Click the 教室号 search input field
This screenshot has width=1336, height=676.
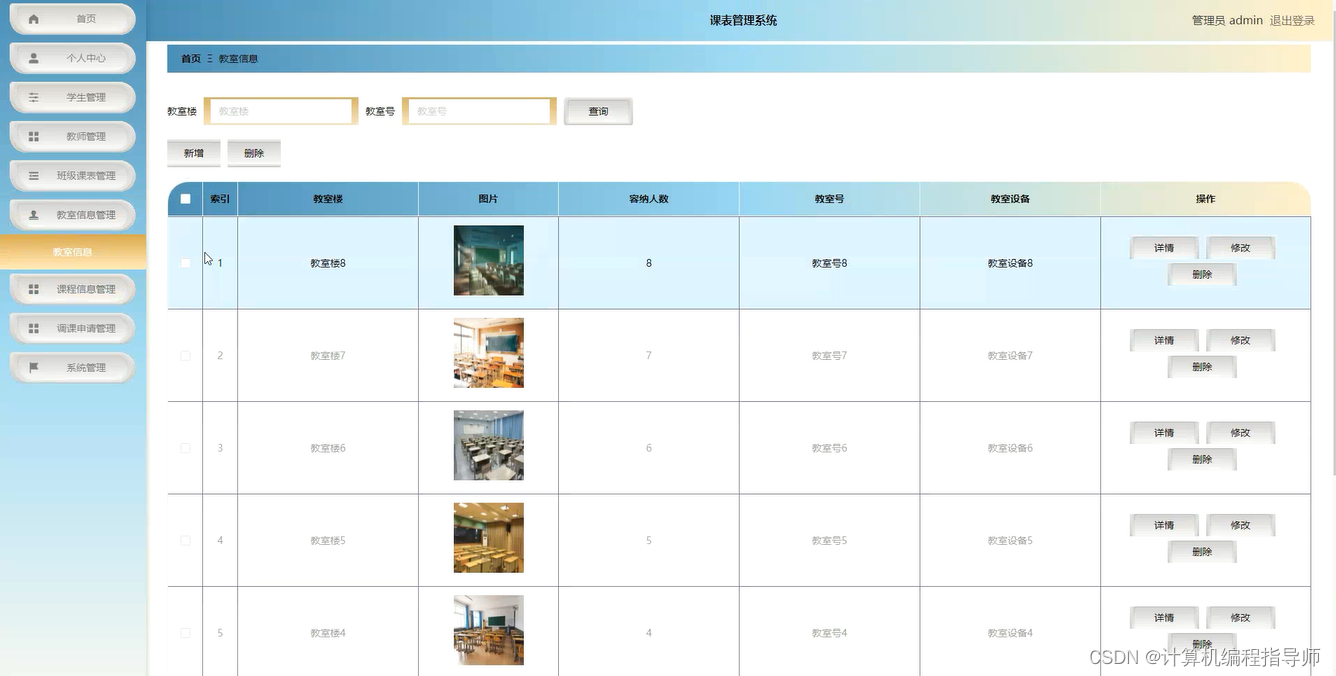click(x=479, y=111)
